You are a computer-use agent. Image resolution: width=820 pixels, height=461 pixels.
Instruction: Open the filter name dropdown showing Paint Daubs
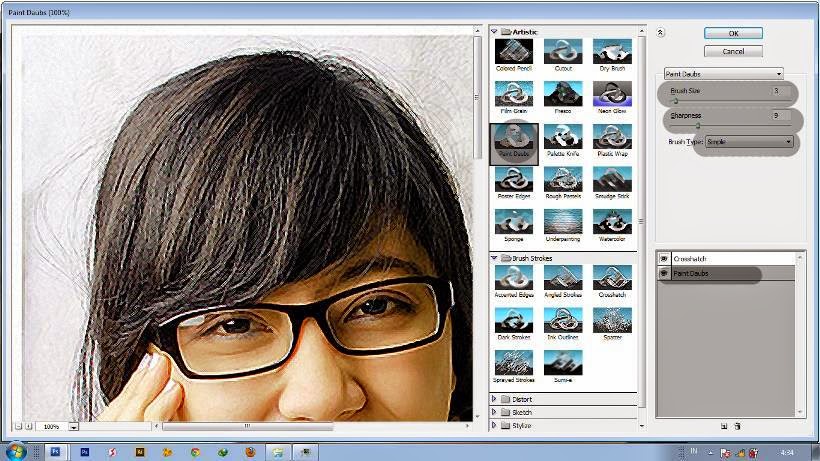pyautogui.click(x=723, y=74)
